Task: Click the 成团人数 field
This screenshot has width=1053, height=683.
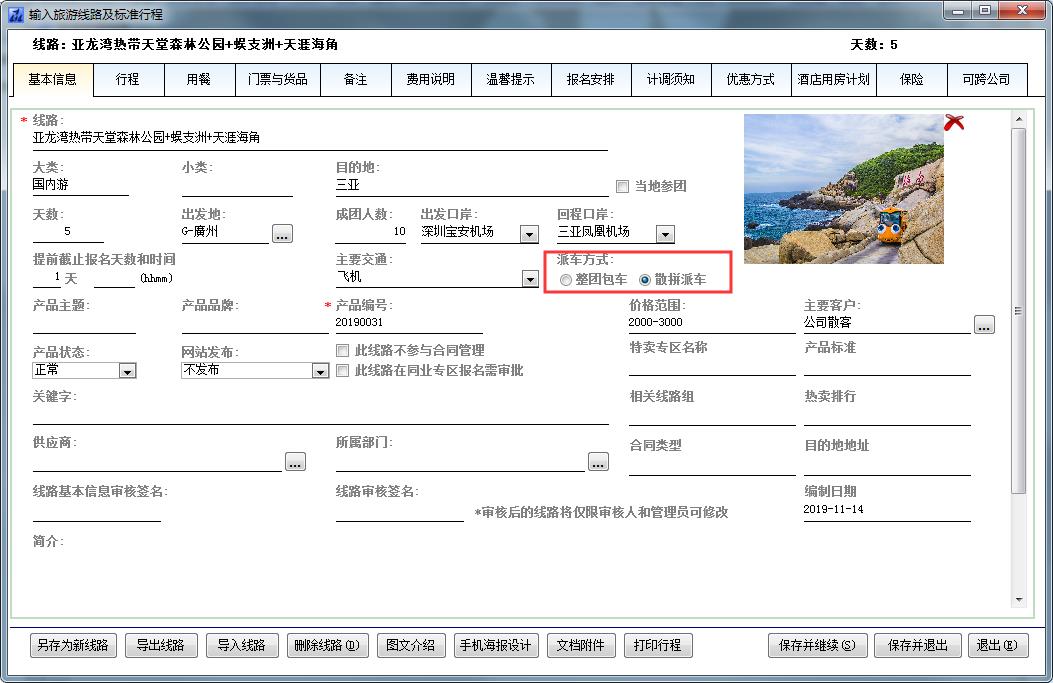Action: [371, 232]
